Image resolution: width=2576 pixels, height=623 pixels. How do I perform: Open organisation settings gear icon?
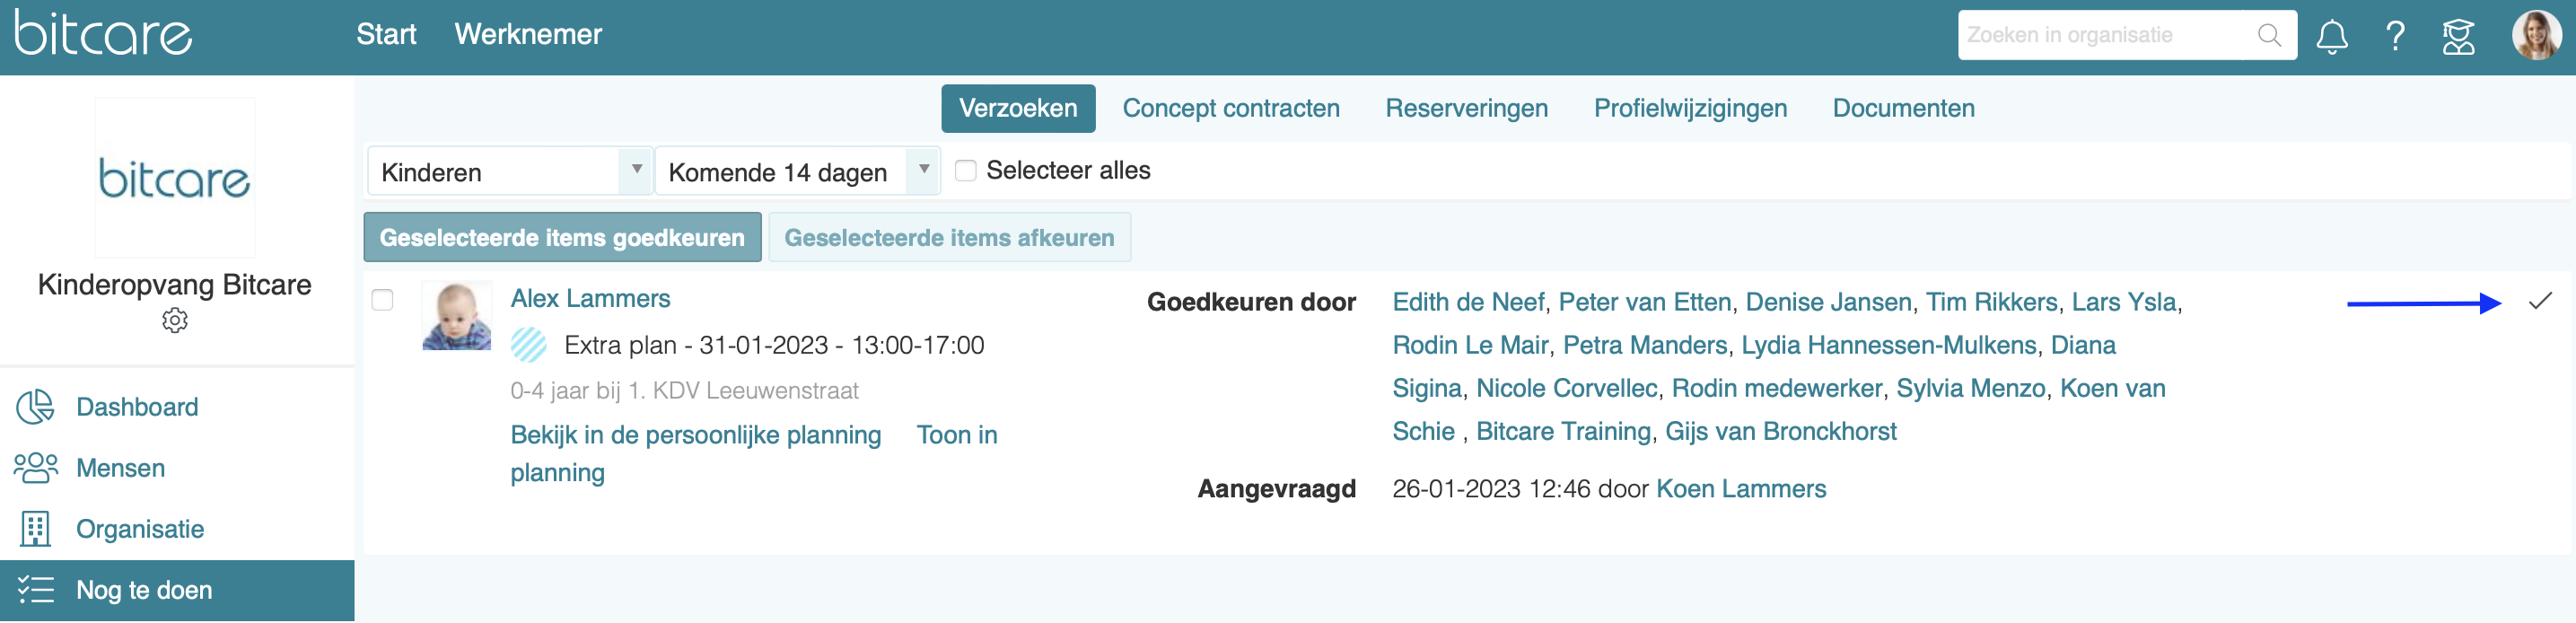pyautogui.click(x=175, y=320)
